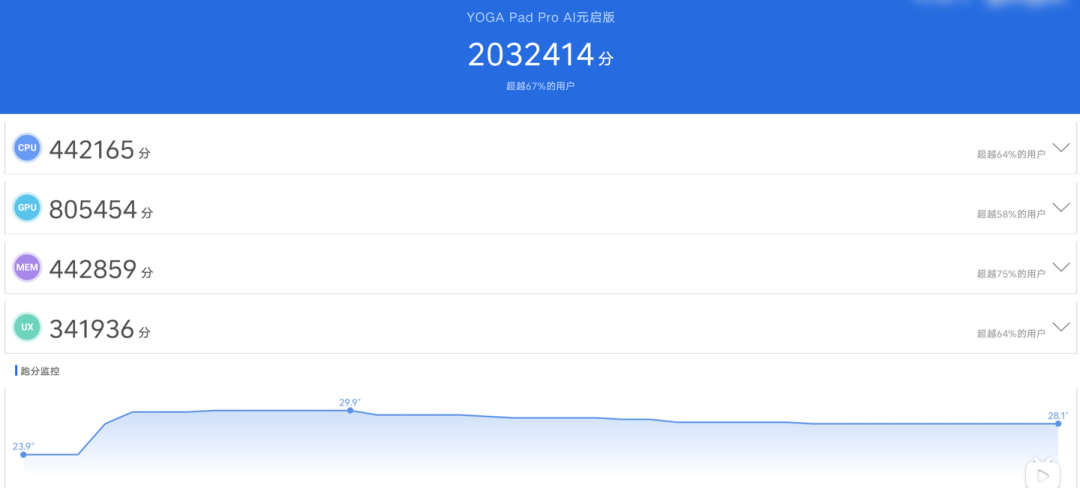Image resolution: width=1080 pixels, height=488 pixels.
Task: Open the MEM 442859 score row
Action: pos(540,268)
